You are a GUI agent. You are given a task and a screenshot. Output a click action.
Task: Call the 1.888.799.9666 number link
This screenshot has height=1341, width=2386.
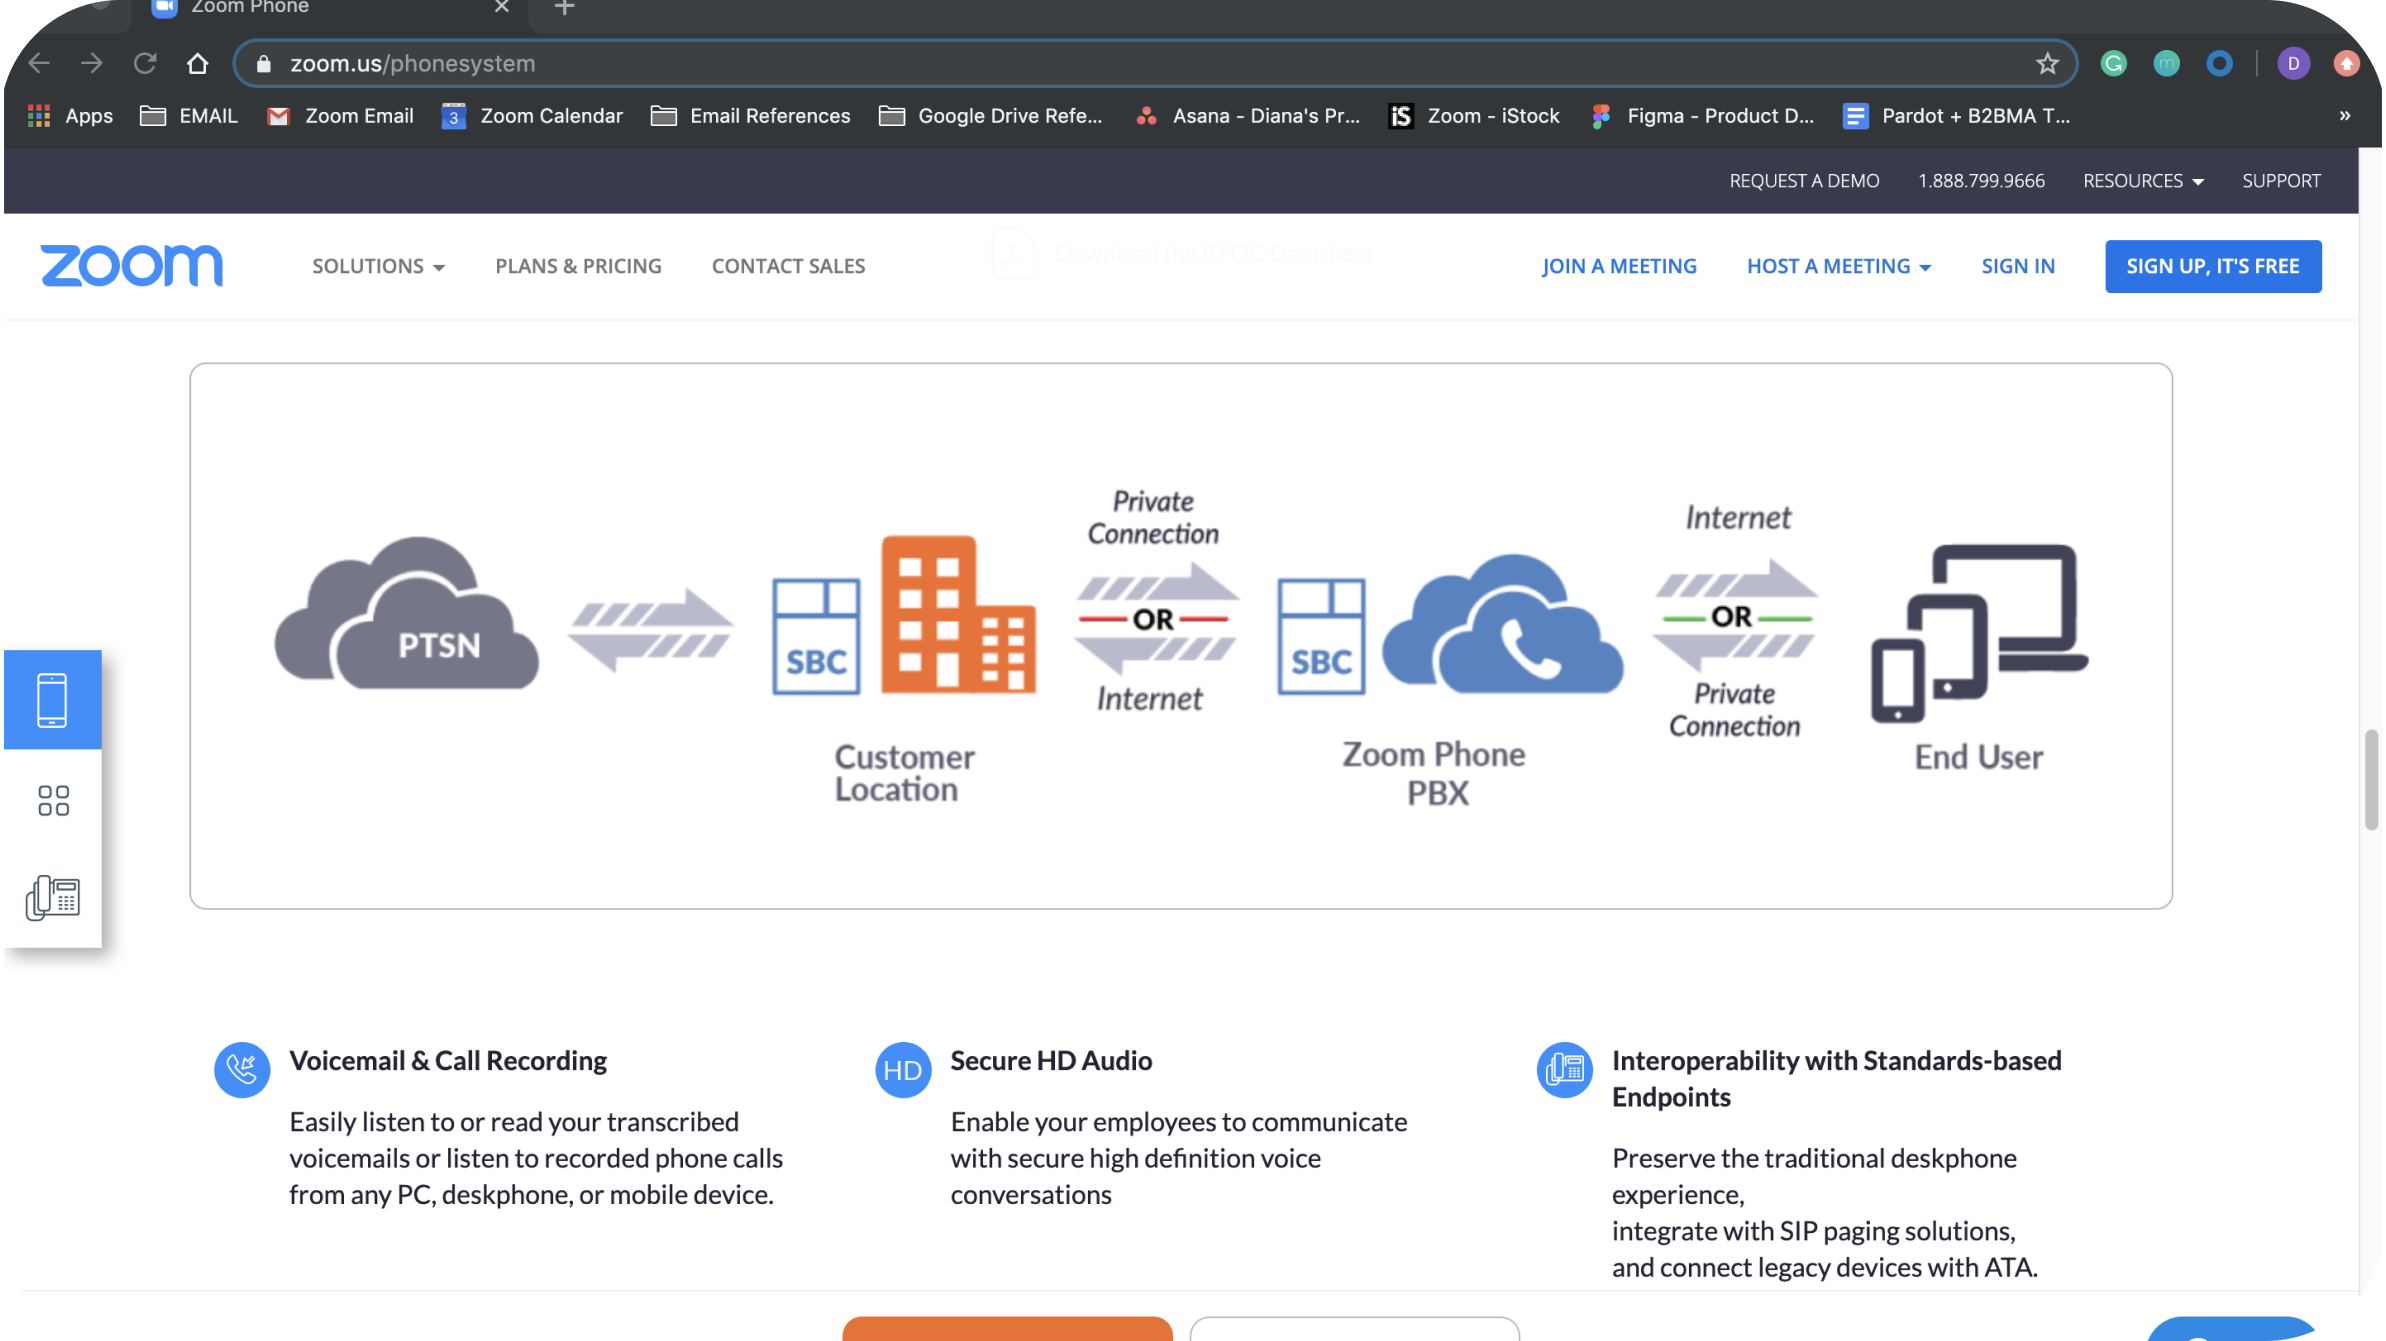[x=1981, y=181]
